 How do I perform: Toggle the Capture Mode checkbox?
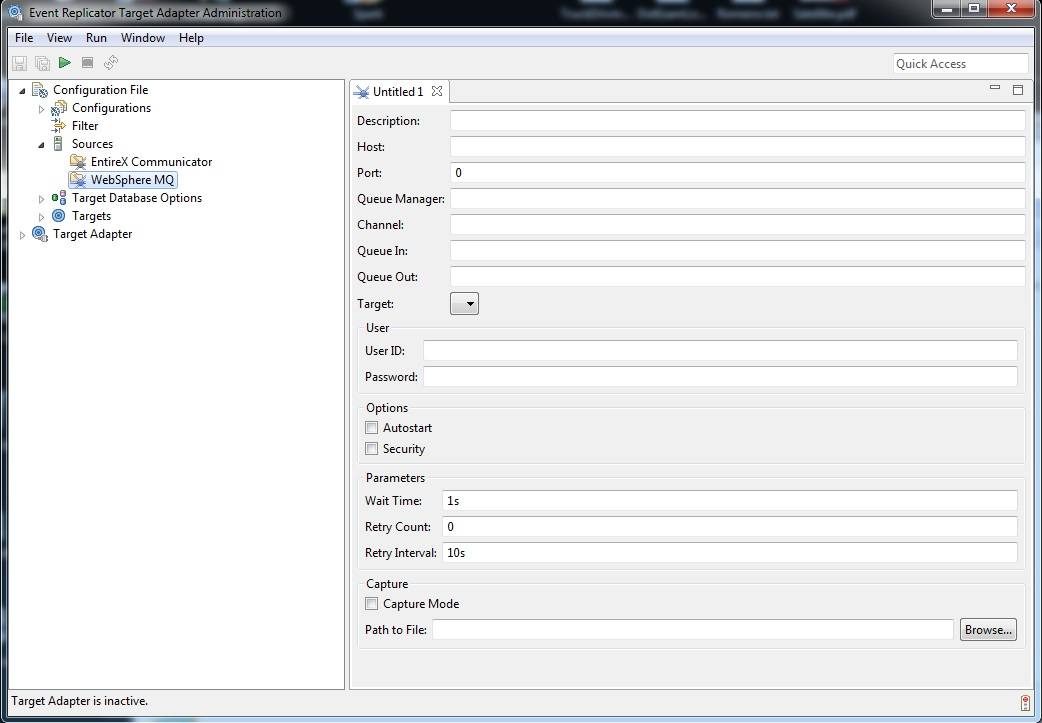(372, 604)
